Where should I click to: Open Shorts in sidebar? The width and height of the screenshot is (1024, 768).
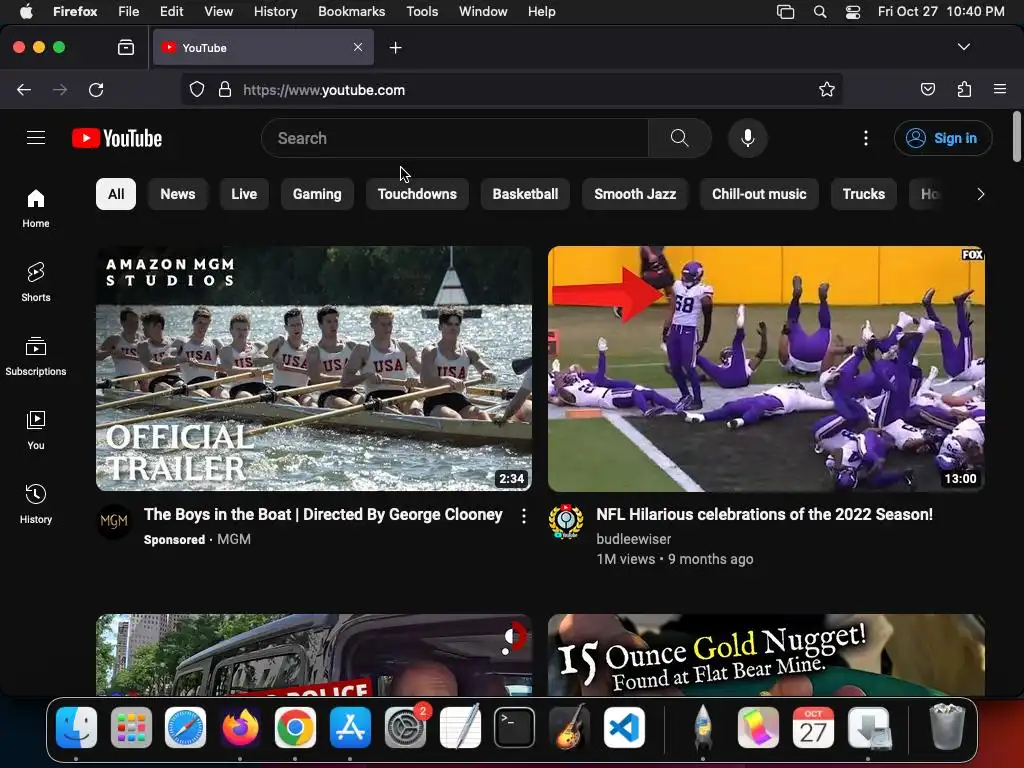tap(36, 282)
